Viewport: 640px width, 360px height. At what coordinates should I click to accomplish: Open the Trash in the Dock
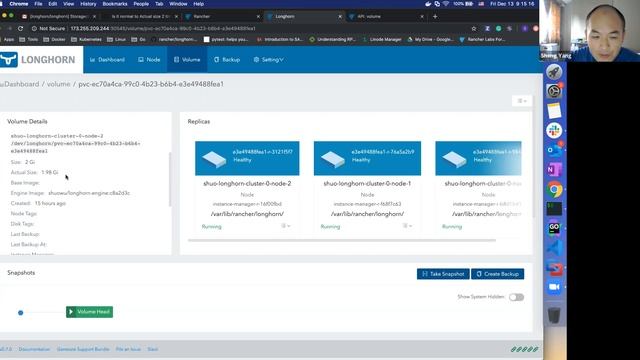point(554,315)
